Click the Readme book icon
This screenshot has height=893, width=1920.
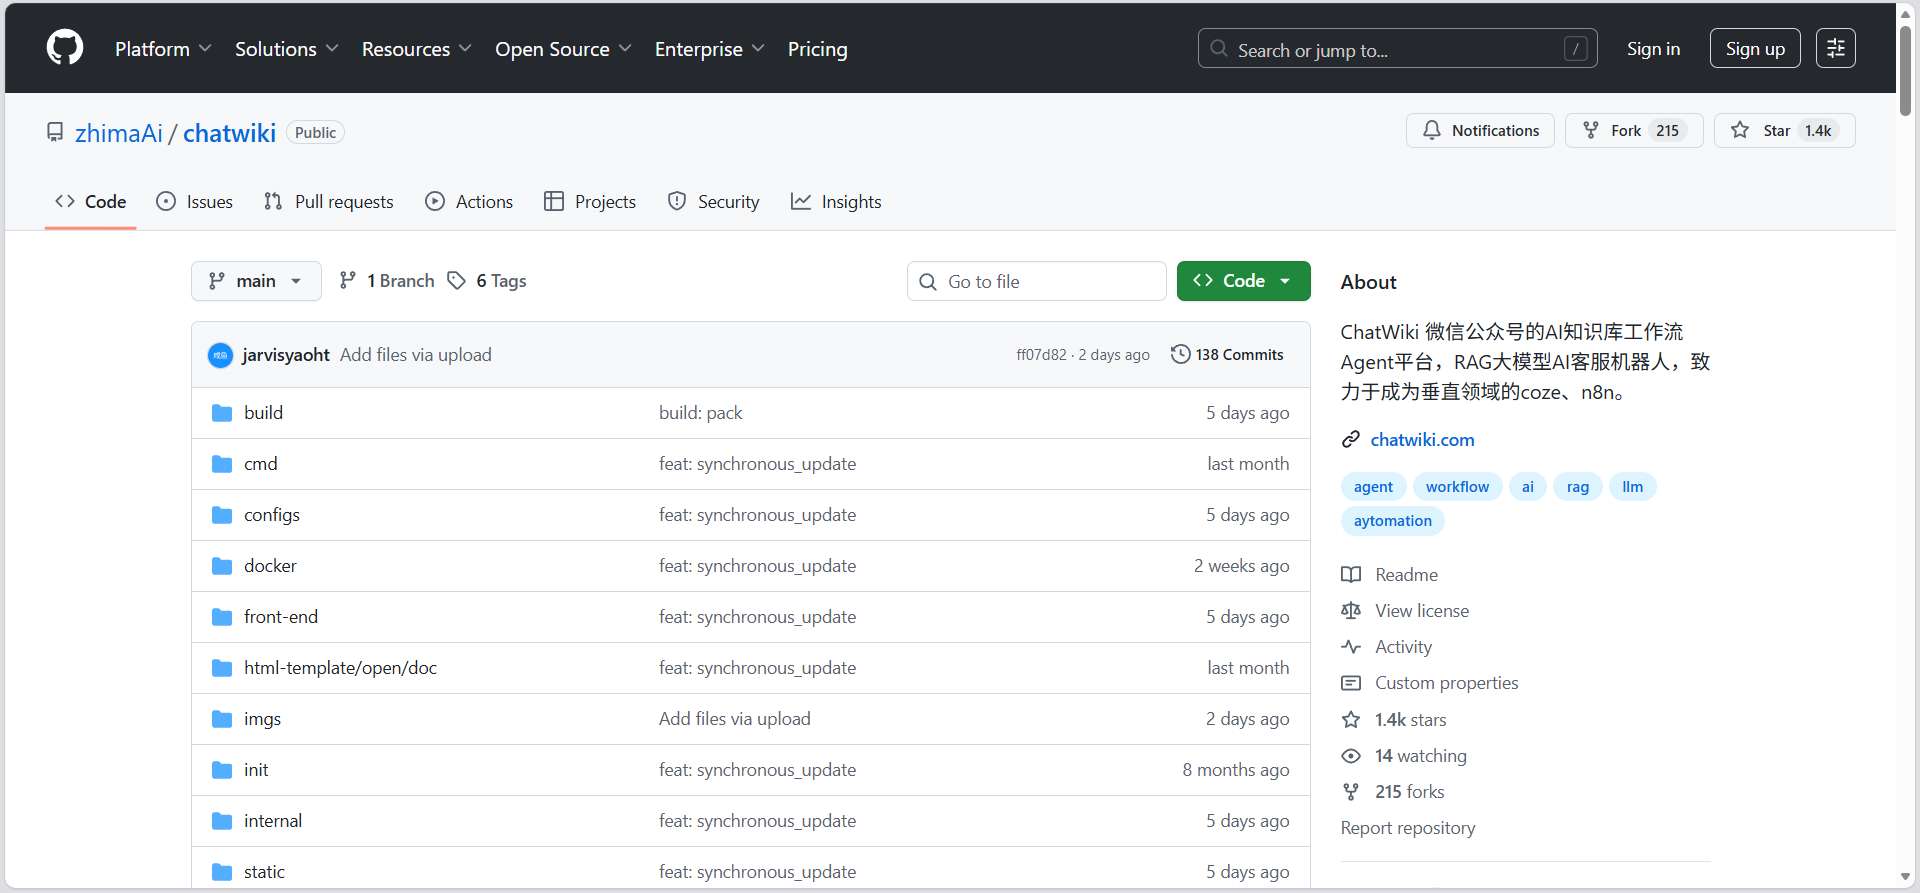1351,575
